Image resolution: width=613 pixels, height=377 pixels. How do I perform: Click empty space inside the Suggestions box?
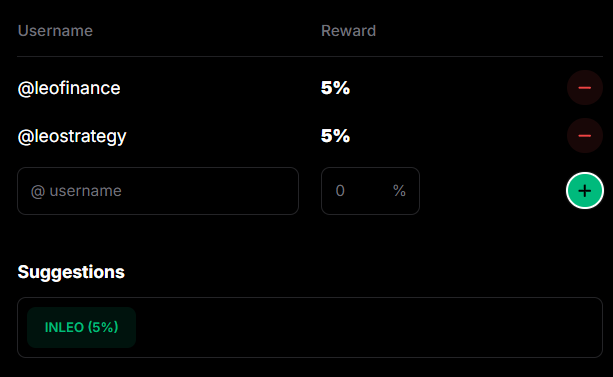click(x=367, y=327)
